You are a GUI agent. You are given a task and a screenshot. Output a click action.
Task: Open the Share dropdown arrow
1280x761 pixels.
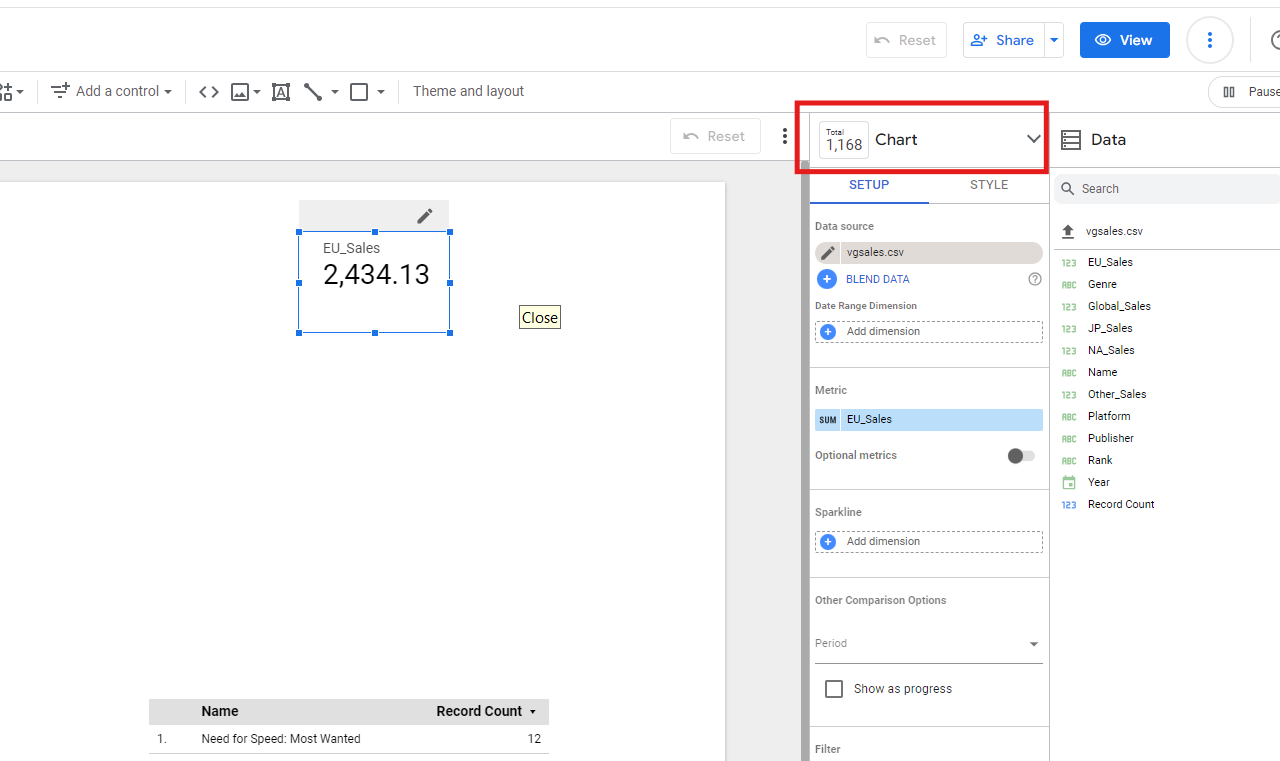pyautogui.click(x=1053, y=40)
